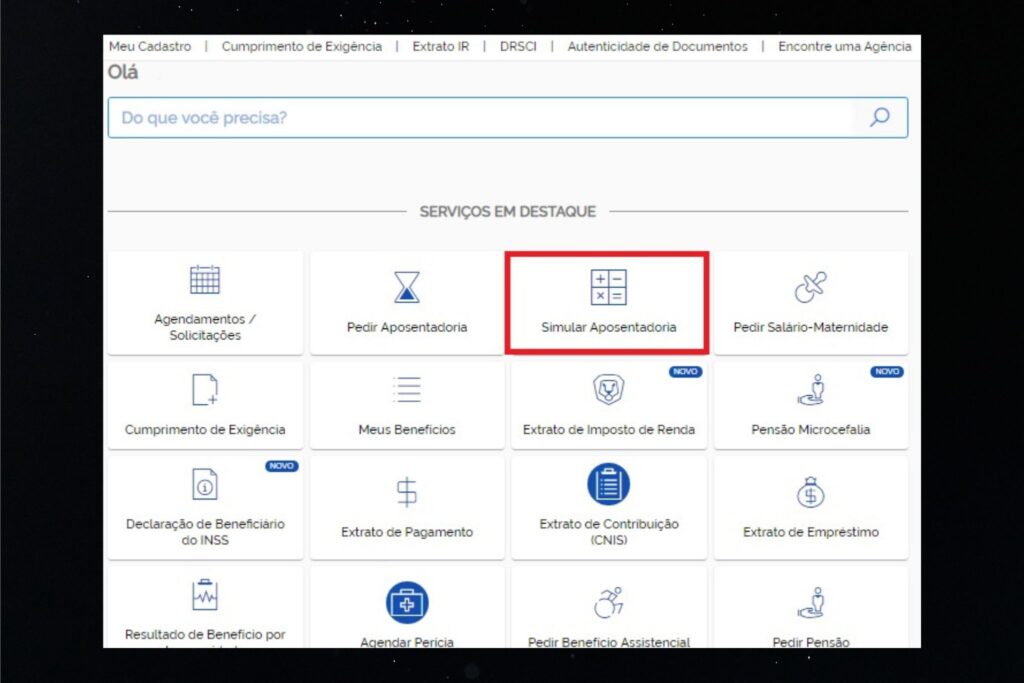Viewport: 1024px width, 683px height.
Task: Click the search magnifier icon
Action: [x=877, y=117]
